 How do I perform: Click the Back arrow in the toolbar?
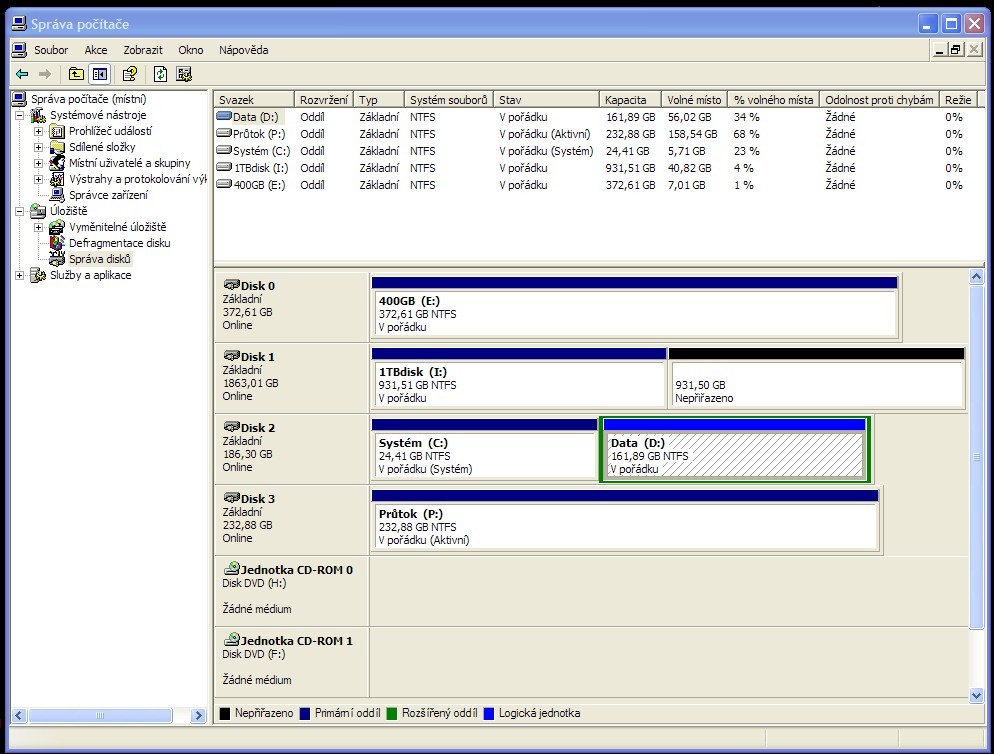pos(22,74)
